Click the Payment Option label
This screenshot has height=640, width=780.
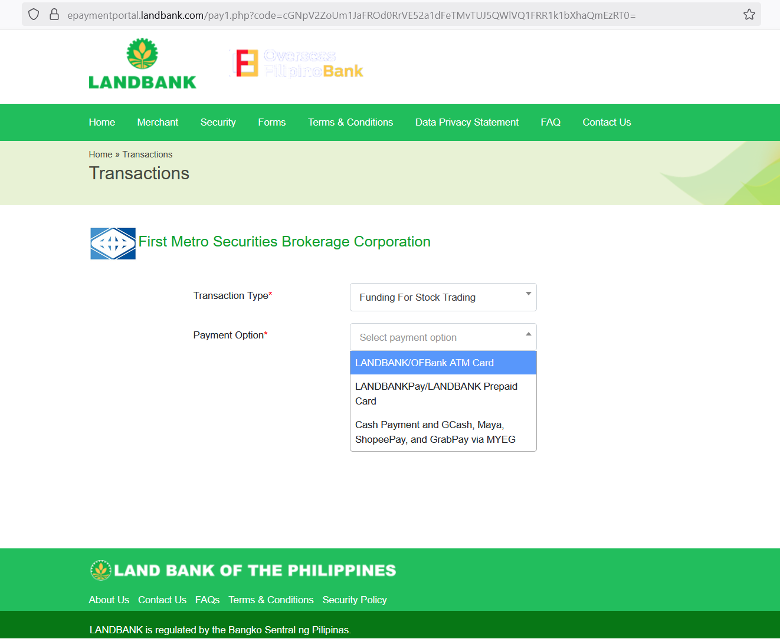click(230, 335)
